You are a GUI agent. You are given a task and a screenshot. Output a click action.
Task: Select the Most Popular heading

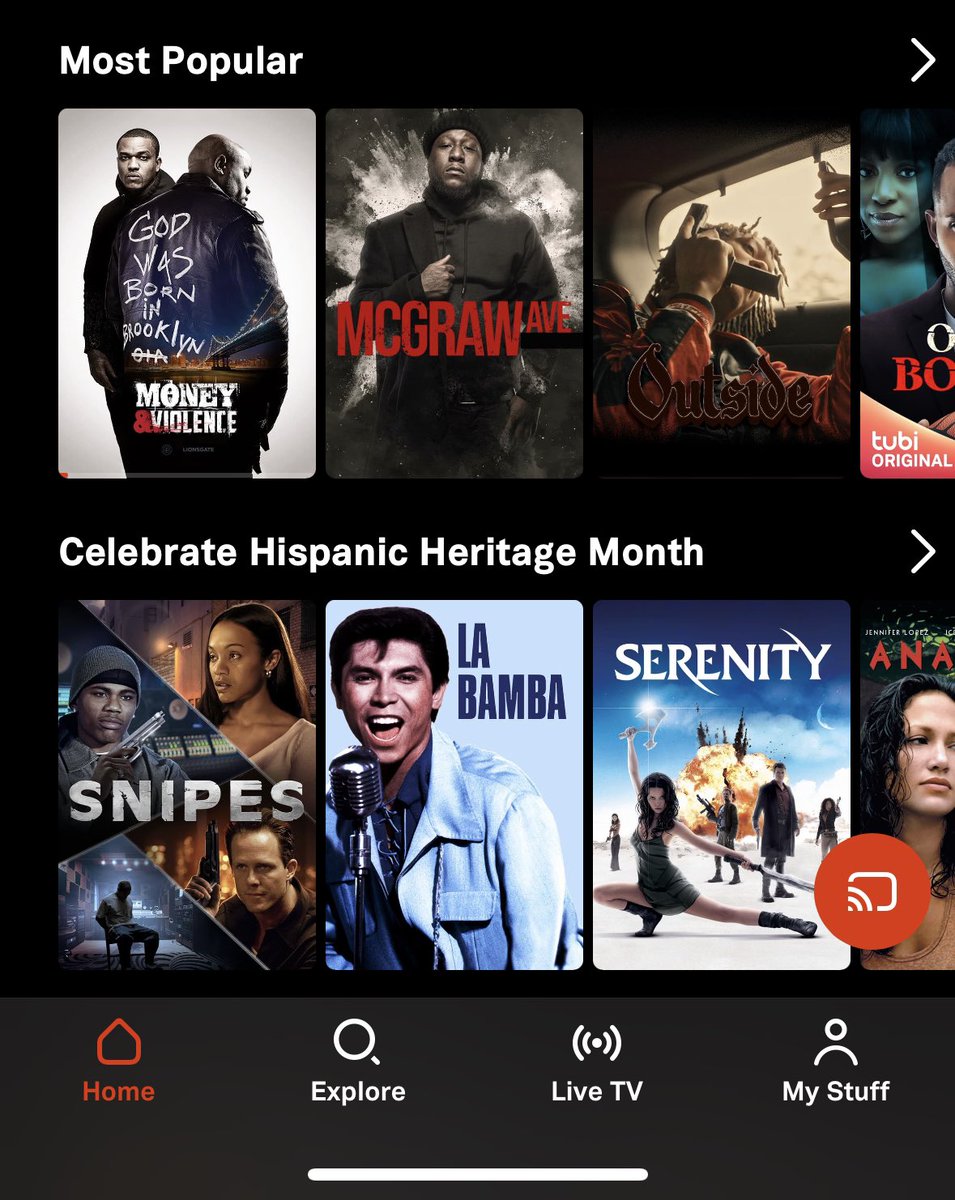[x=181, y=61]
